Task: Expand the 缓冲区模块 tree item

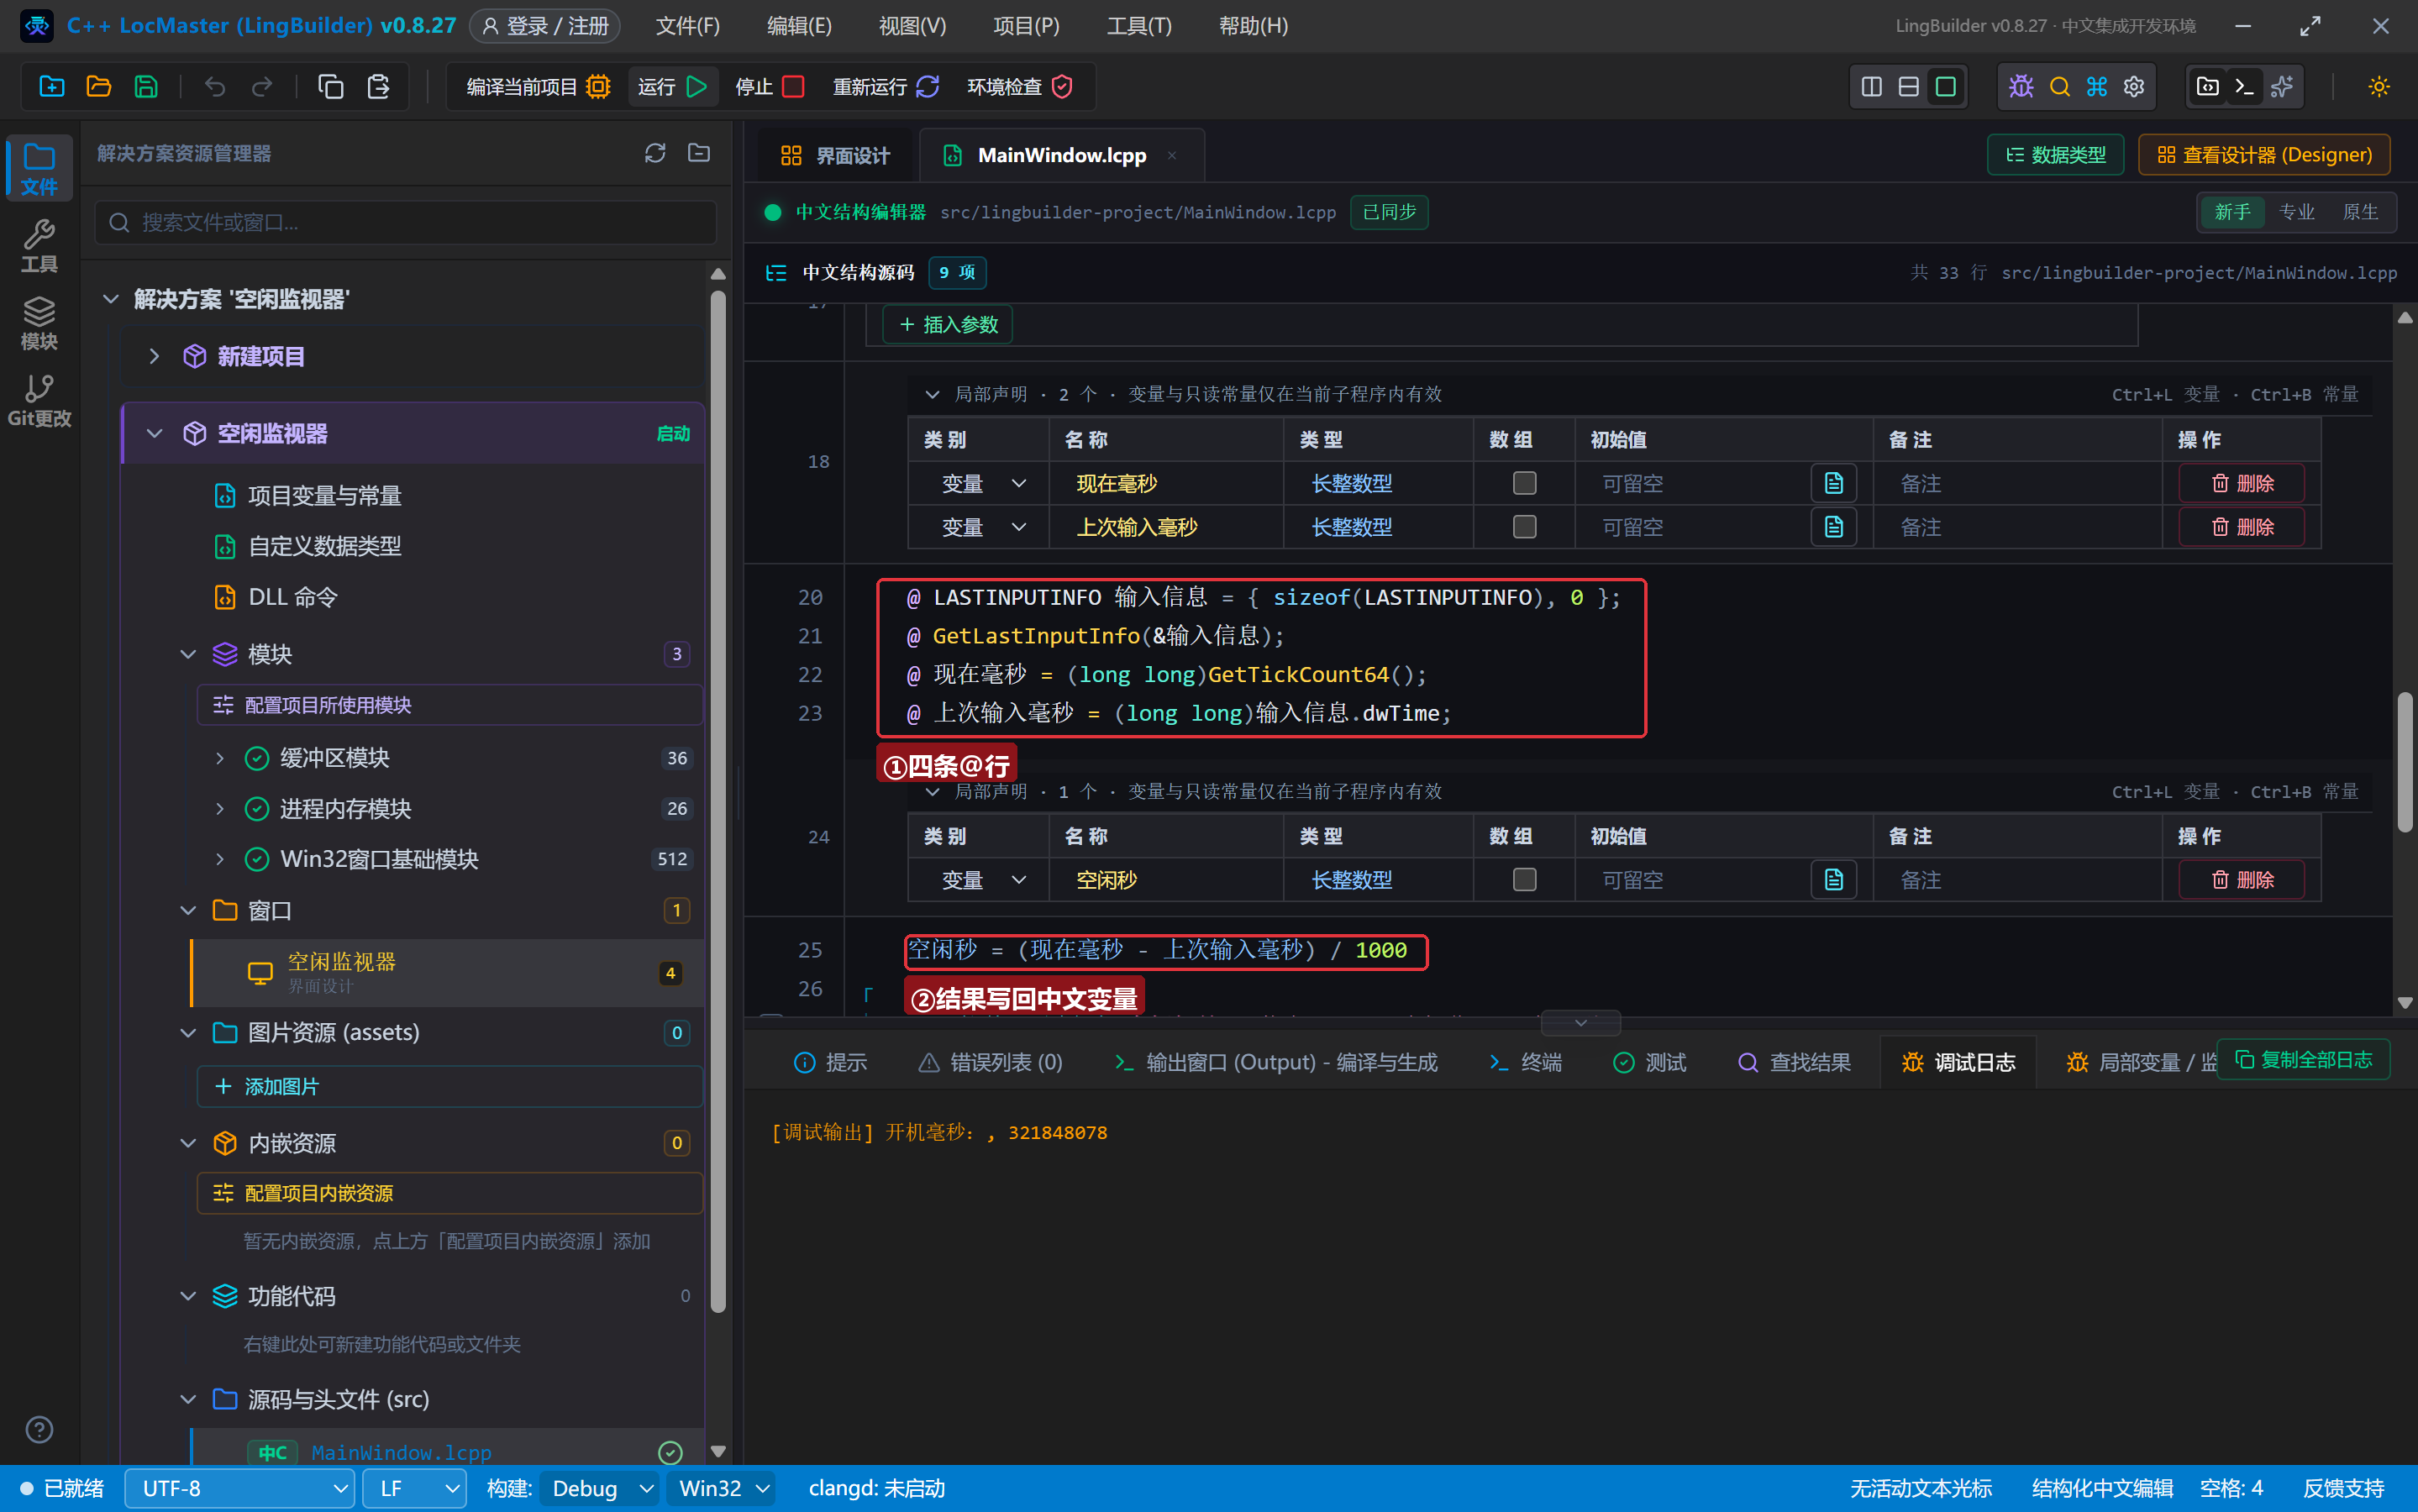Action: (x=220, y=759)
